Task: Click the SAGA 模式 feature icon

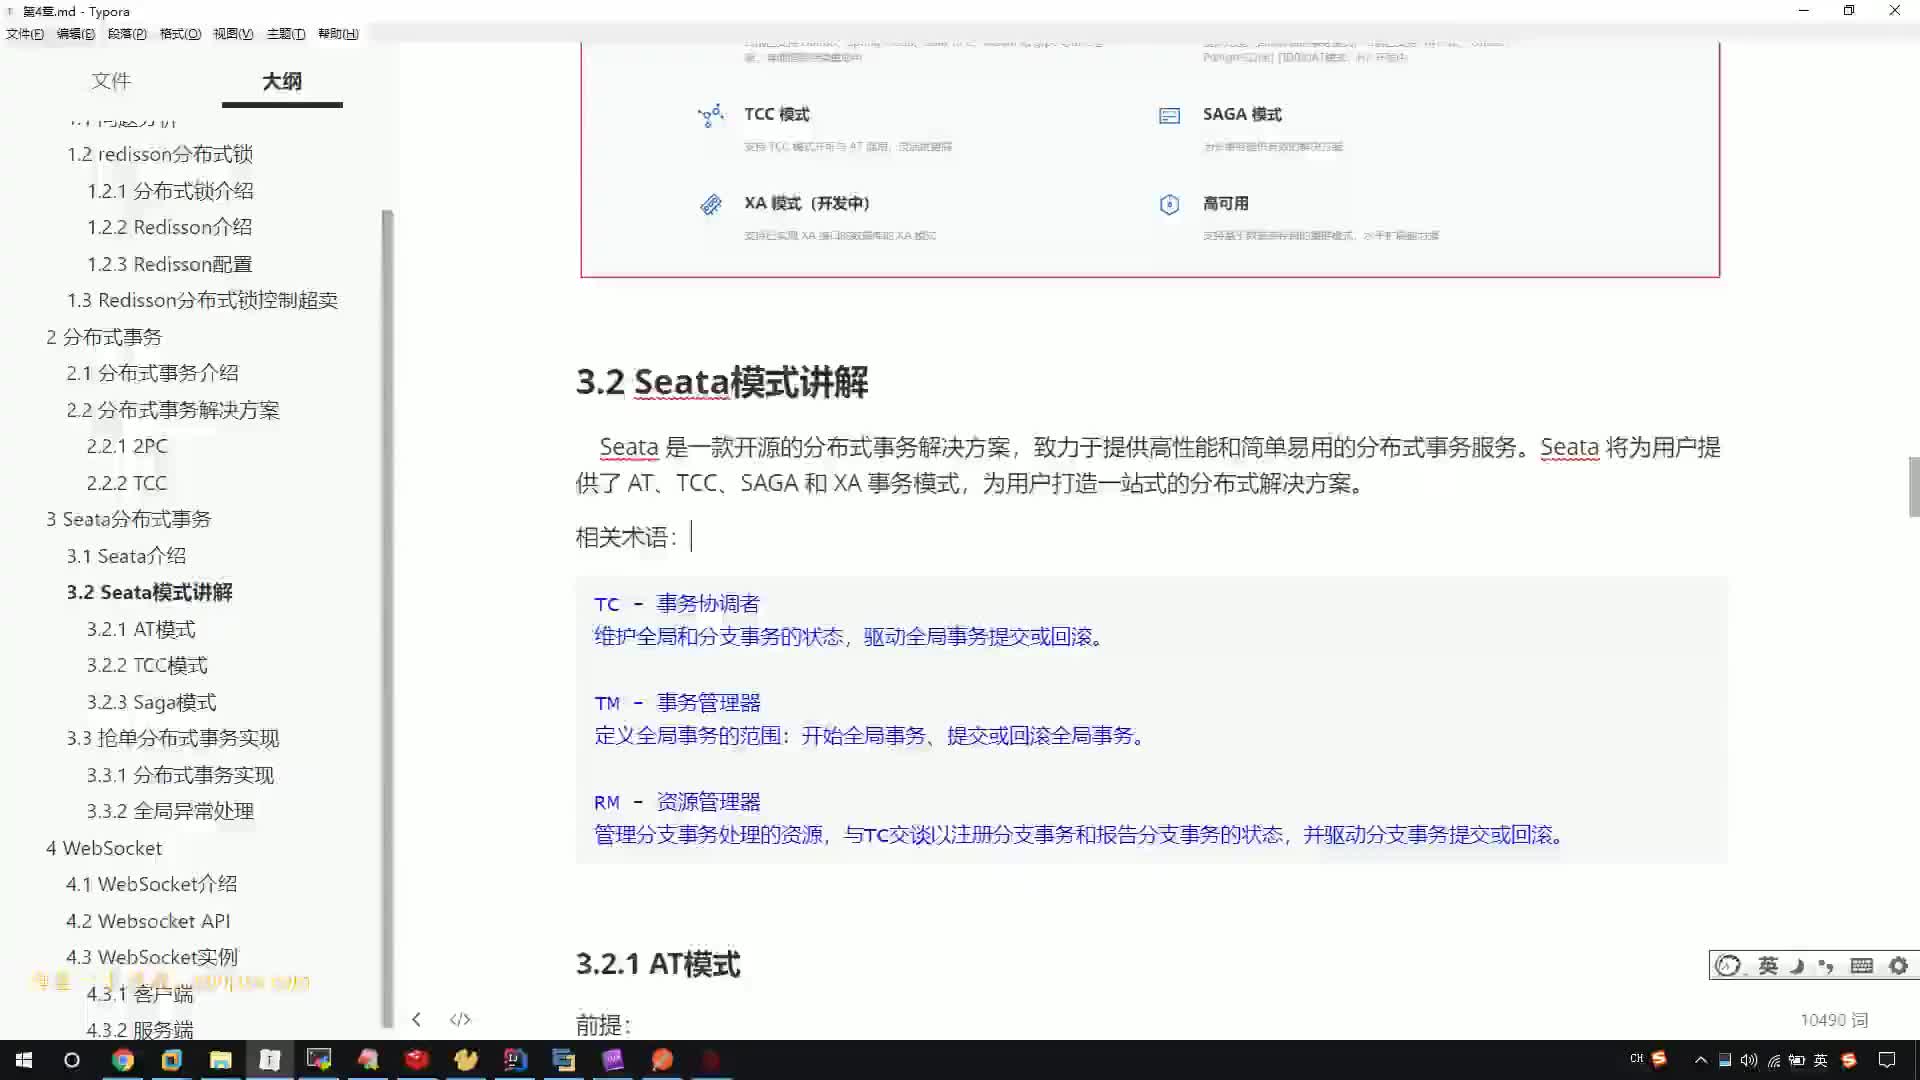Action: 1169,116
